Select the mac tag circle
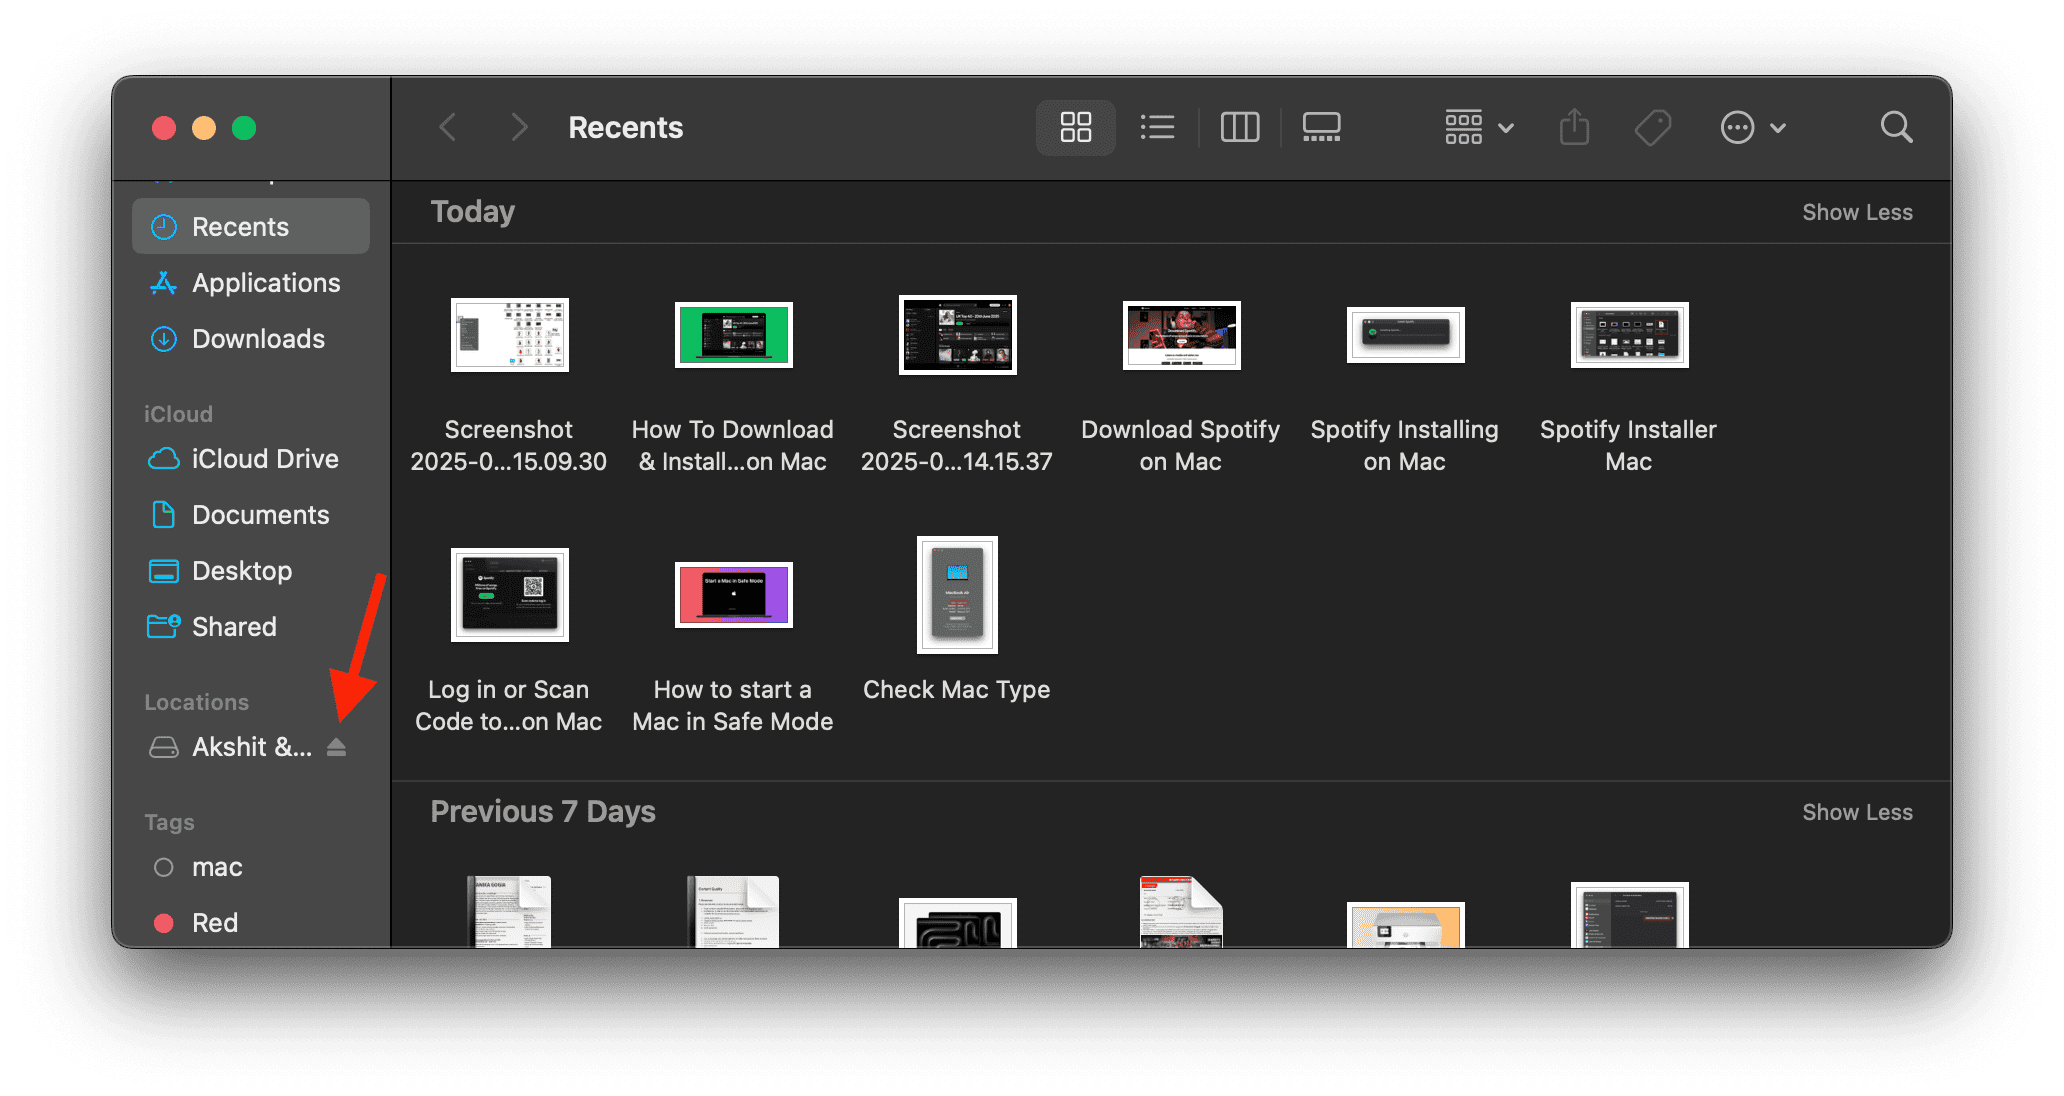The height and width of the screenshot is (1096, 2064). (x=164, y=867)
